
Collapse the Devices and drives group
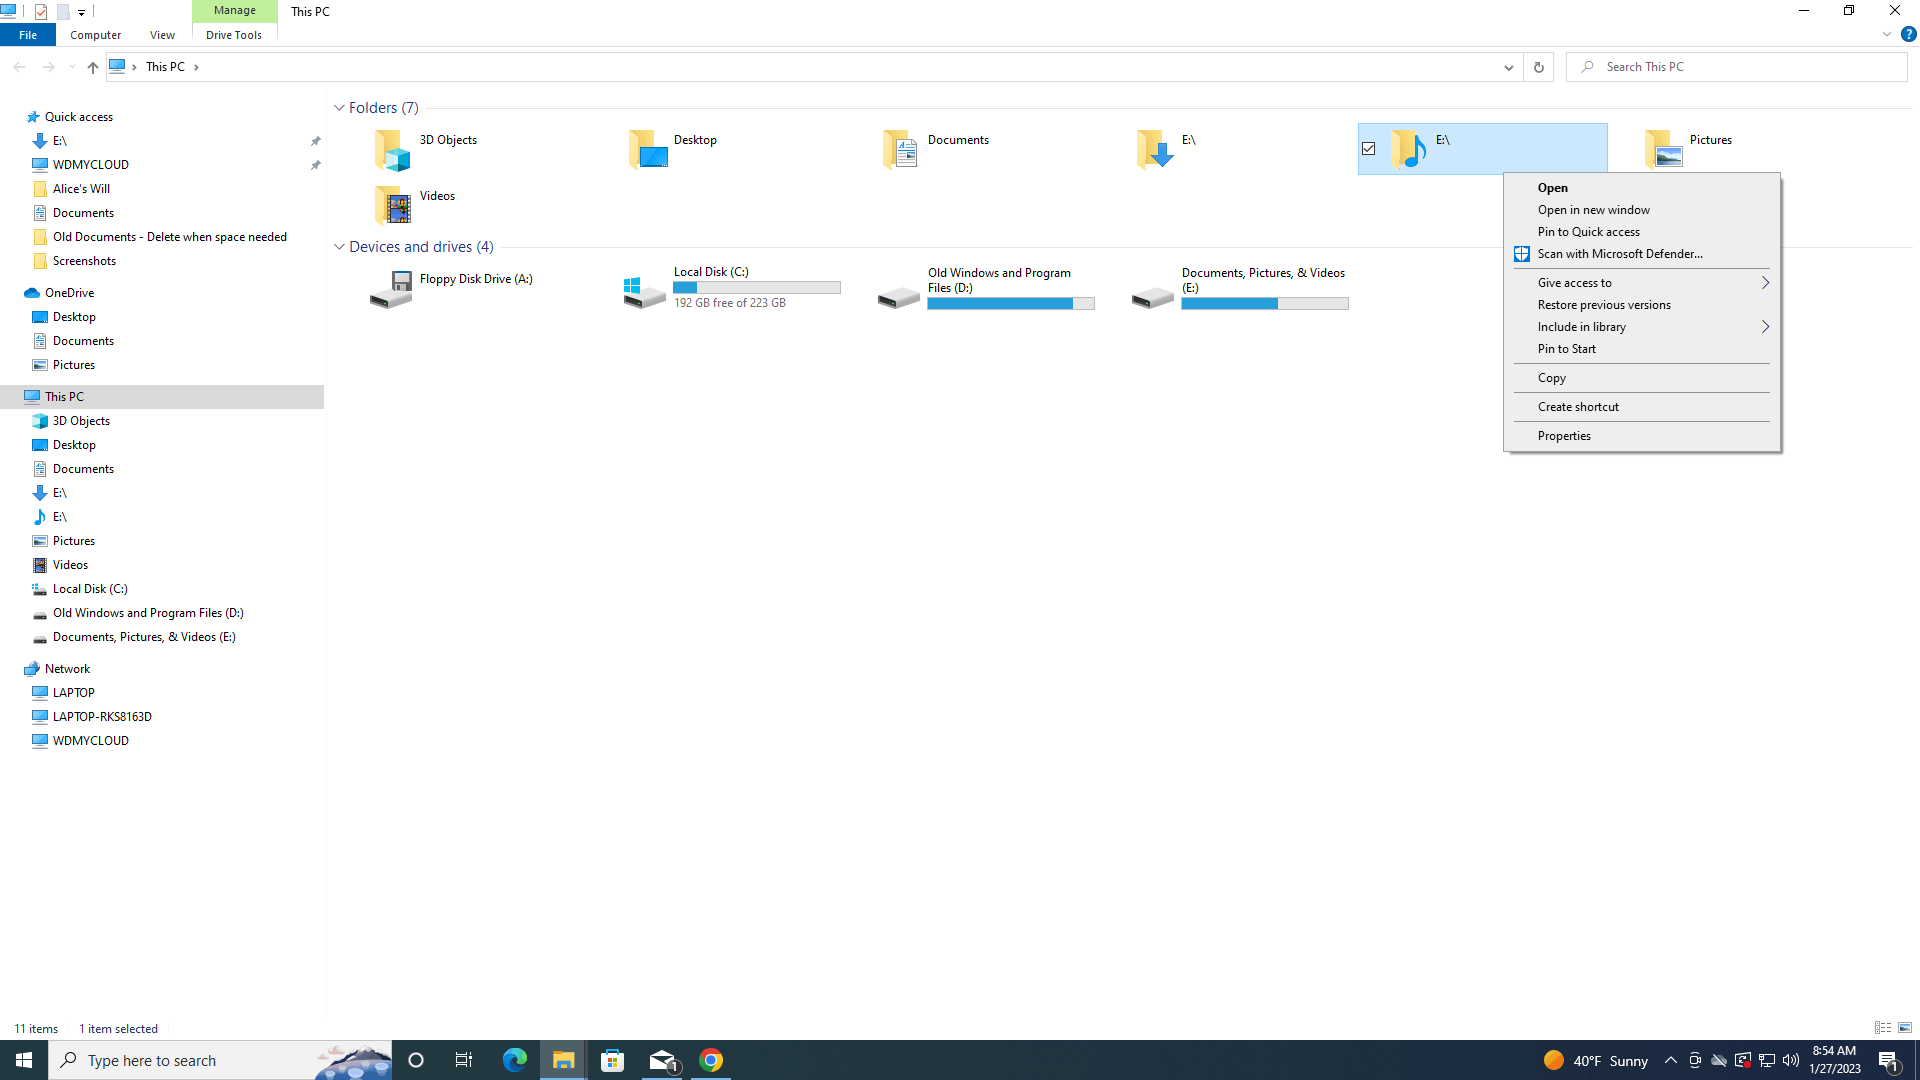339,247
